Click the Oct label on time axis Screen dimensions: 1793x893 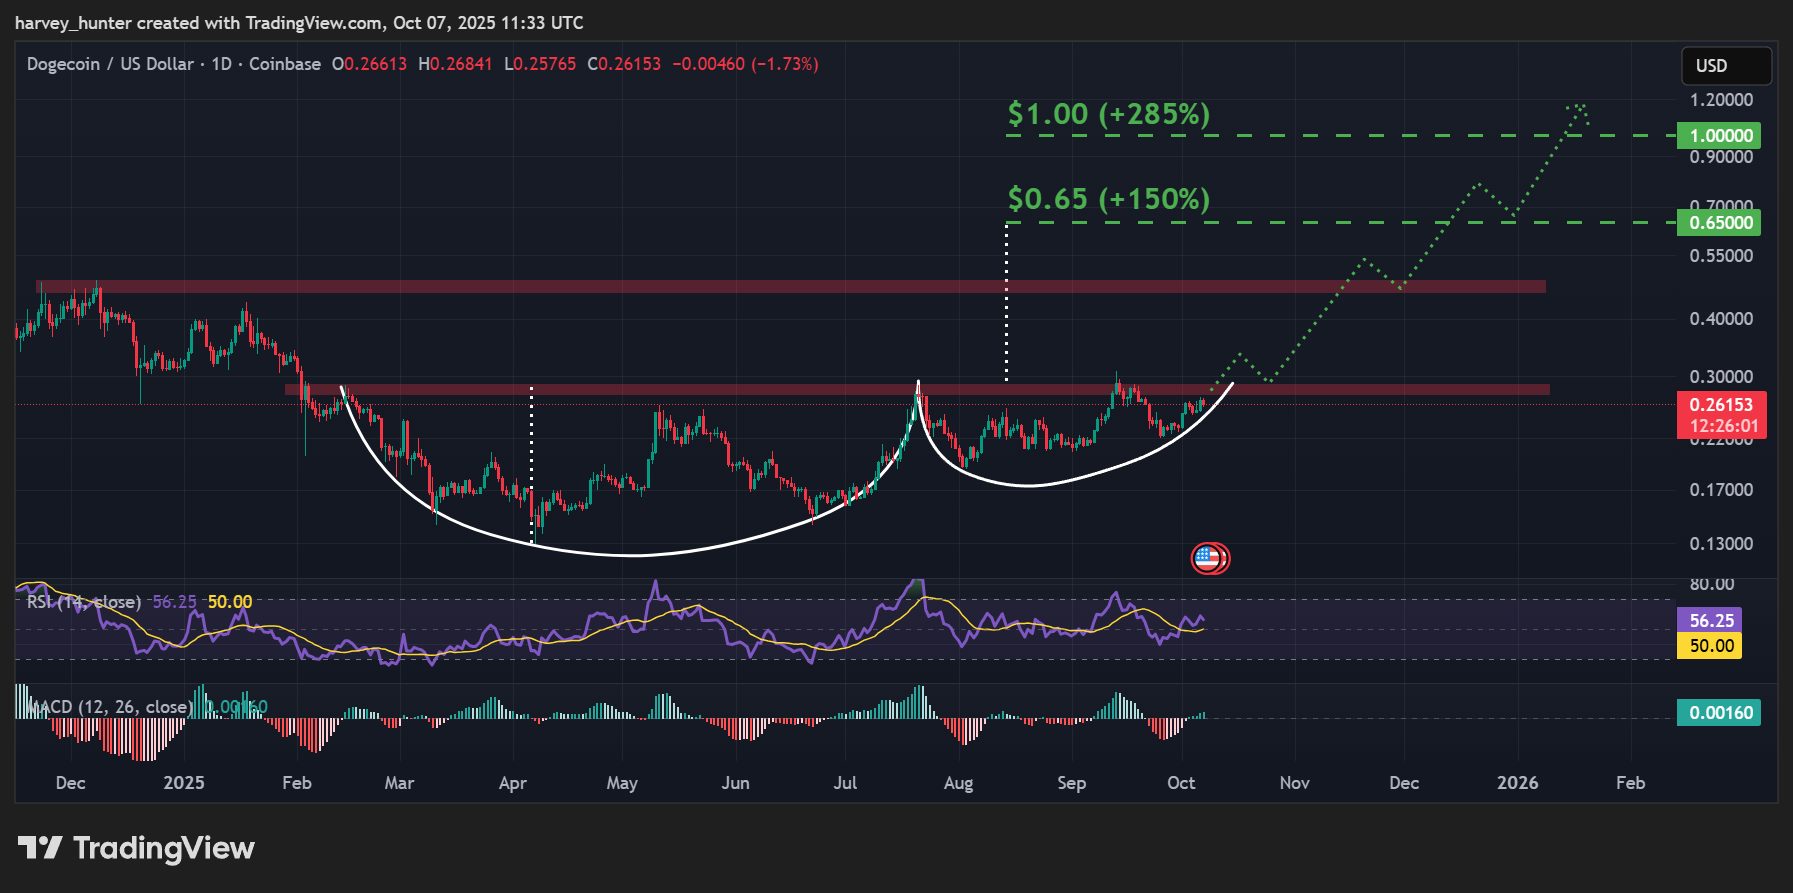point(1181,783)
